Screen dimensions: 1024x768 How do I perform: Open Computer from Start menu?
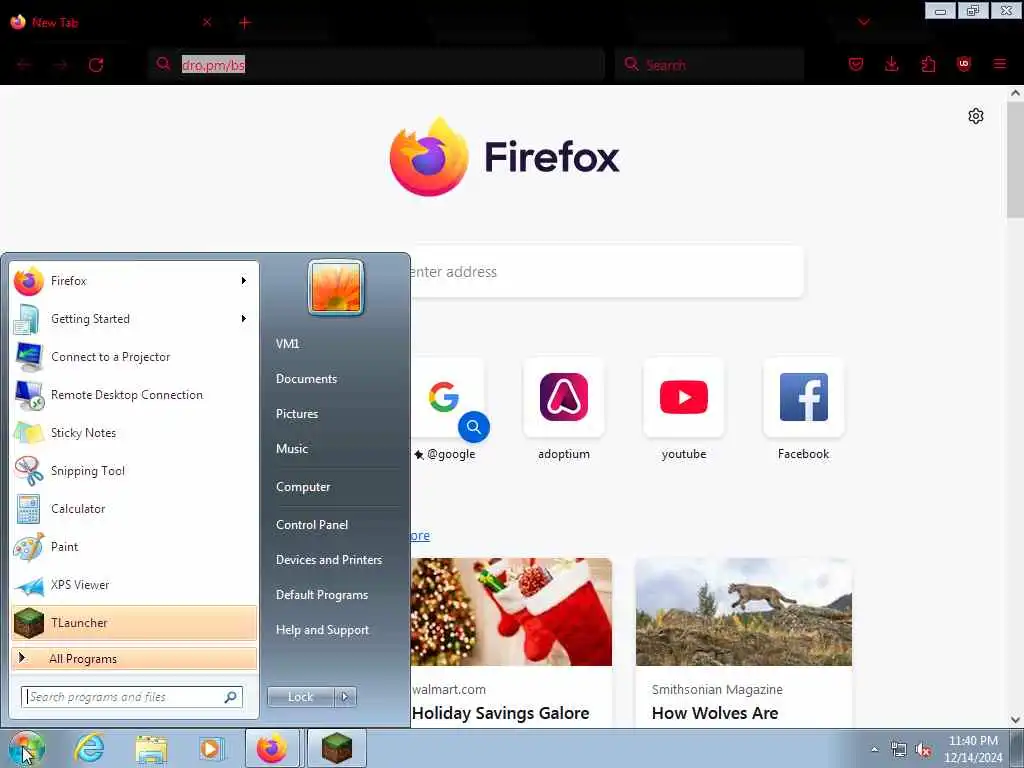pos(303,487)
